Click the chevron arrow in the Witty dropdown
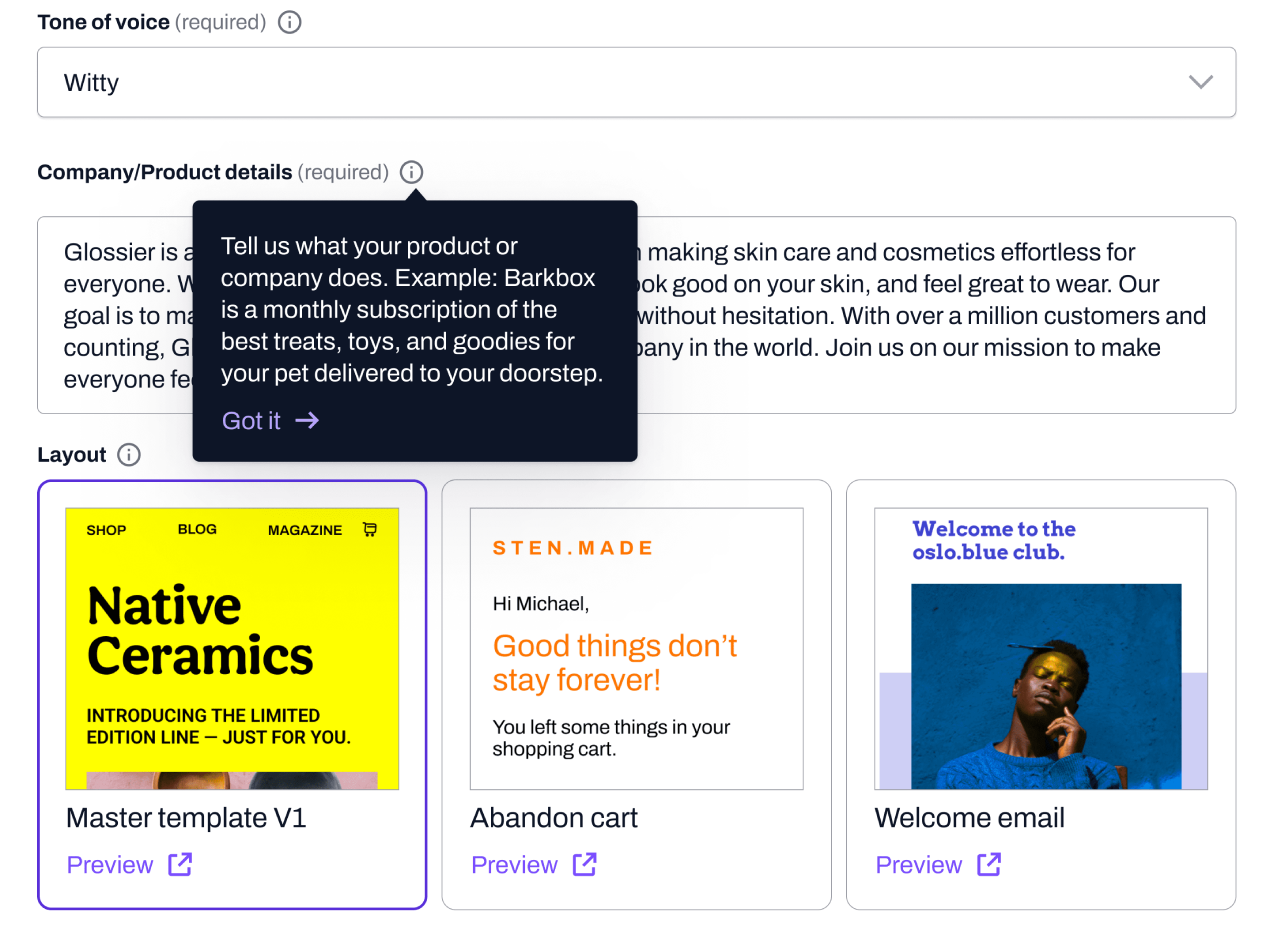1270x927 pixels. tap(1200, 82)
